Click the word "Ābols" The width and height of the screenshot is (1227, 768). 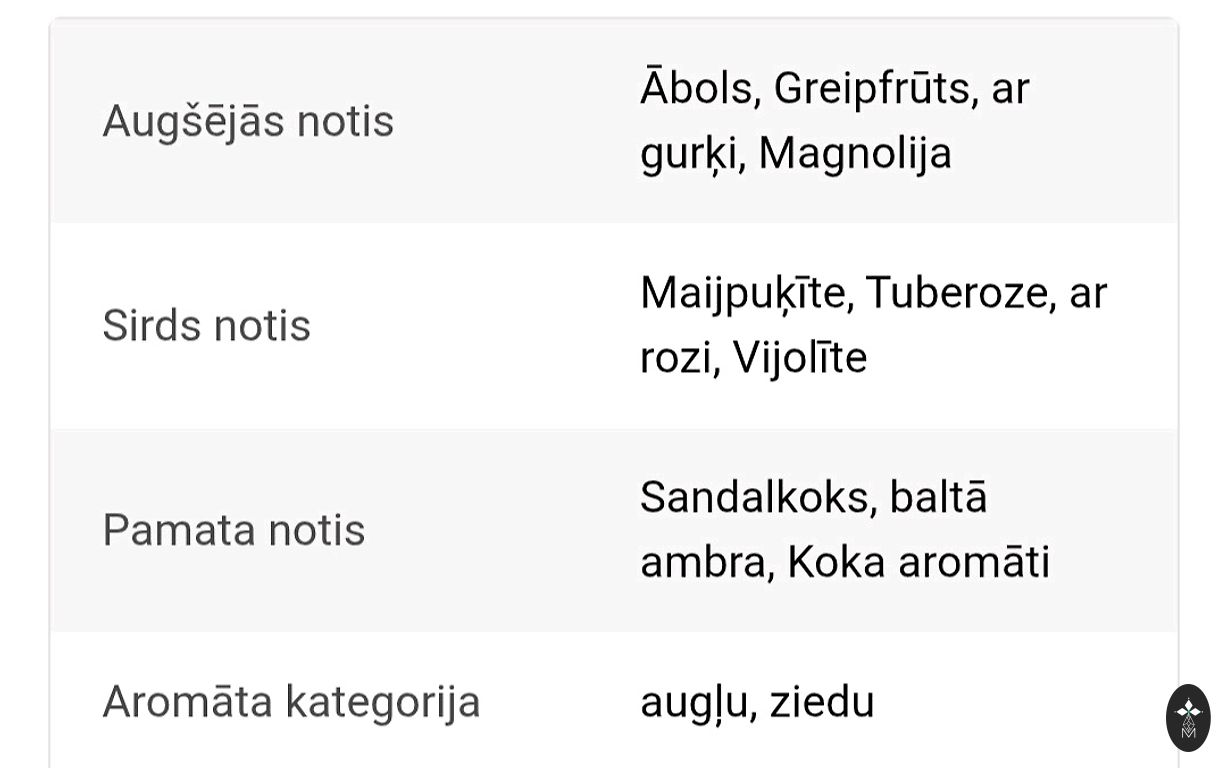(x=696, y=89)
